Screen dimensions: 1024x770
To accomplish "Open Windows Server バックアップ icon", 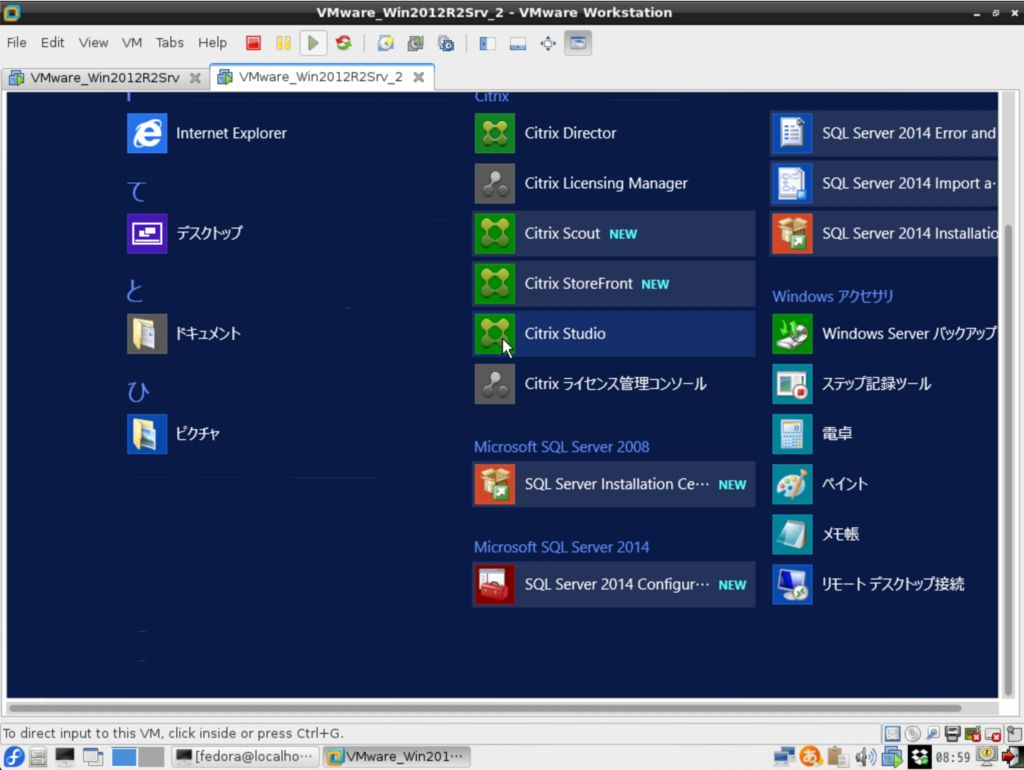I will point(792,334).
